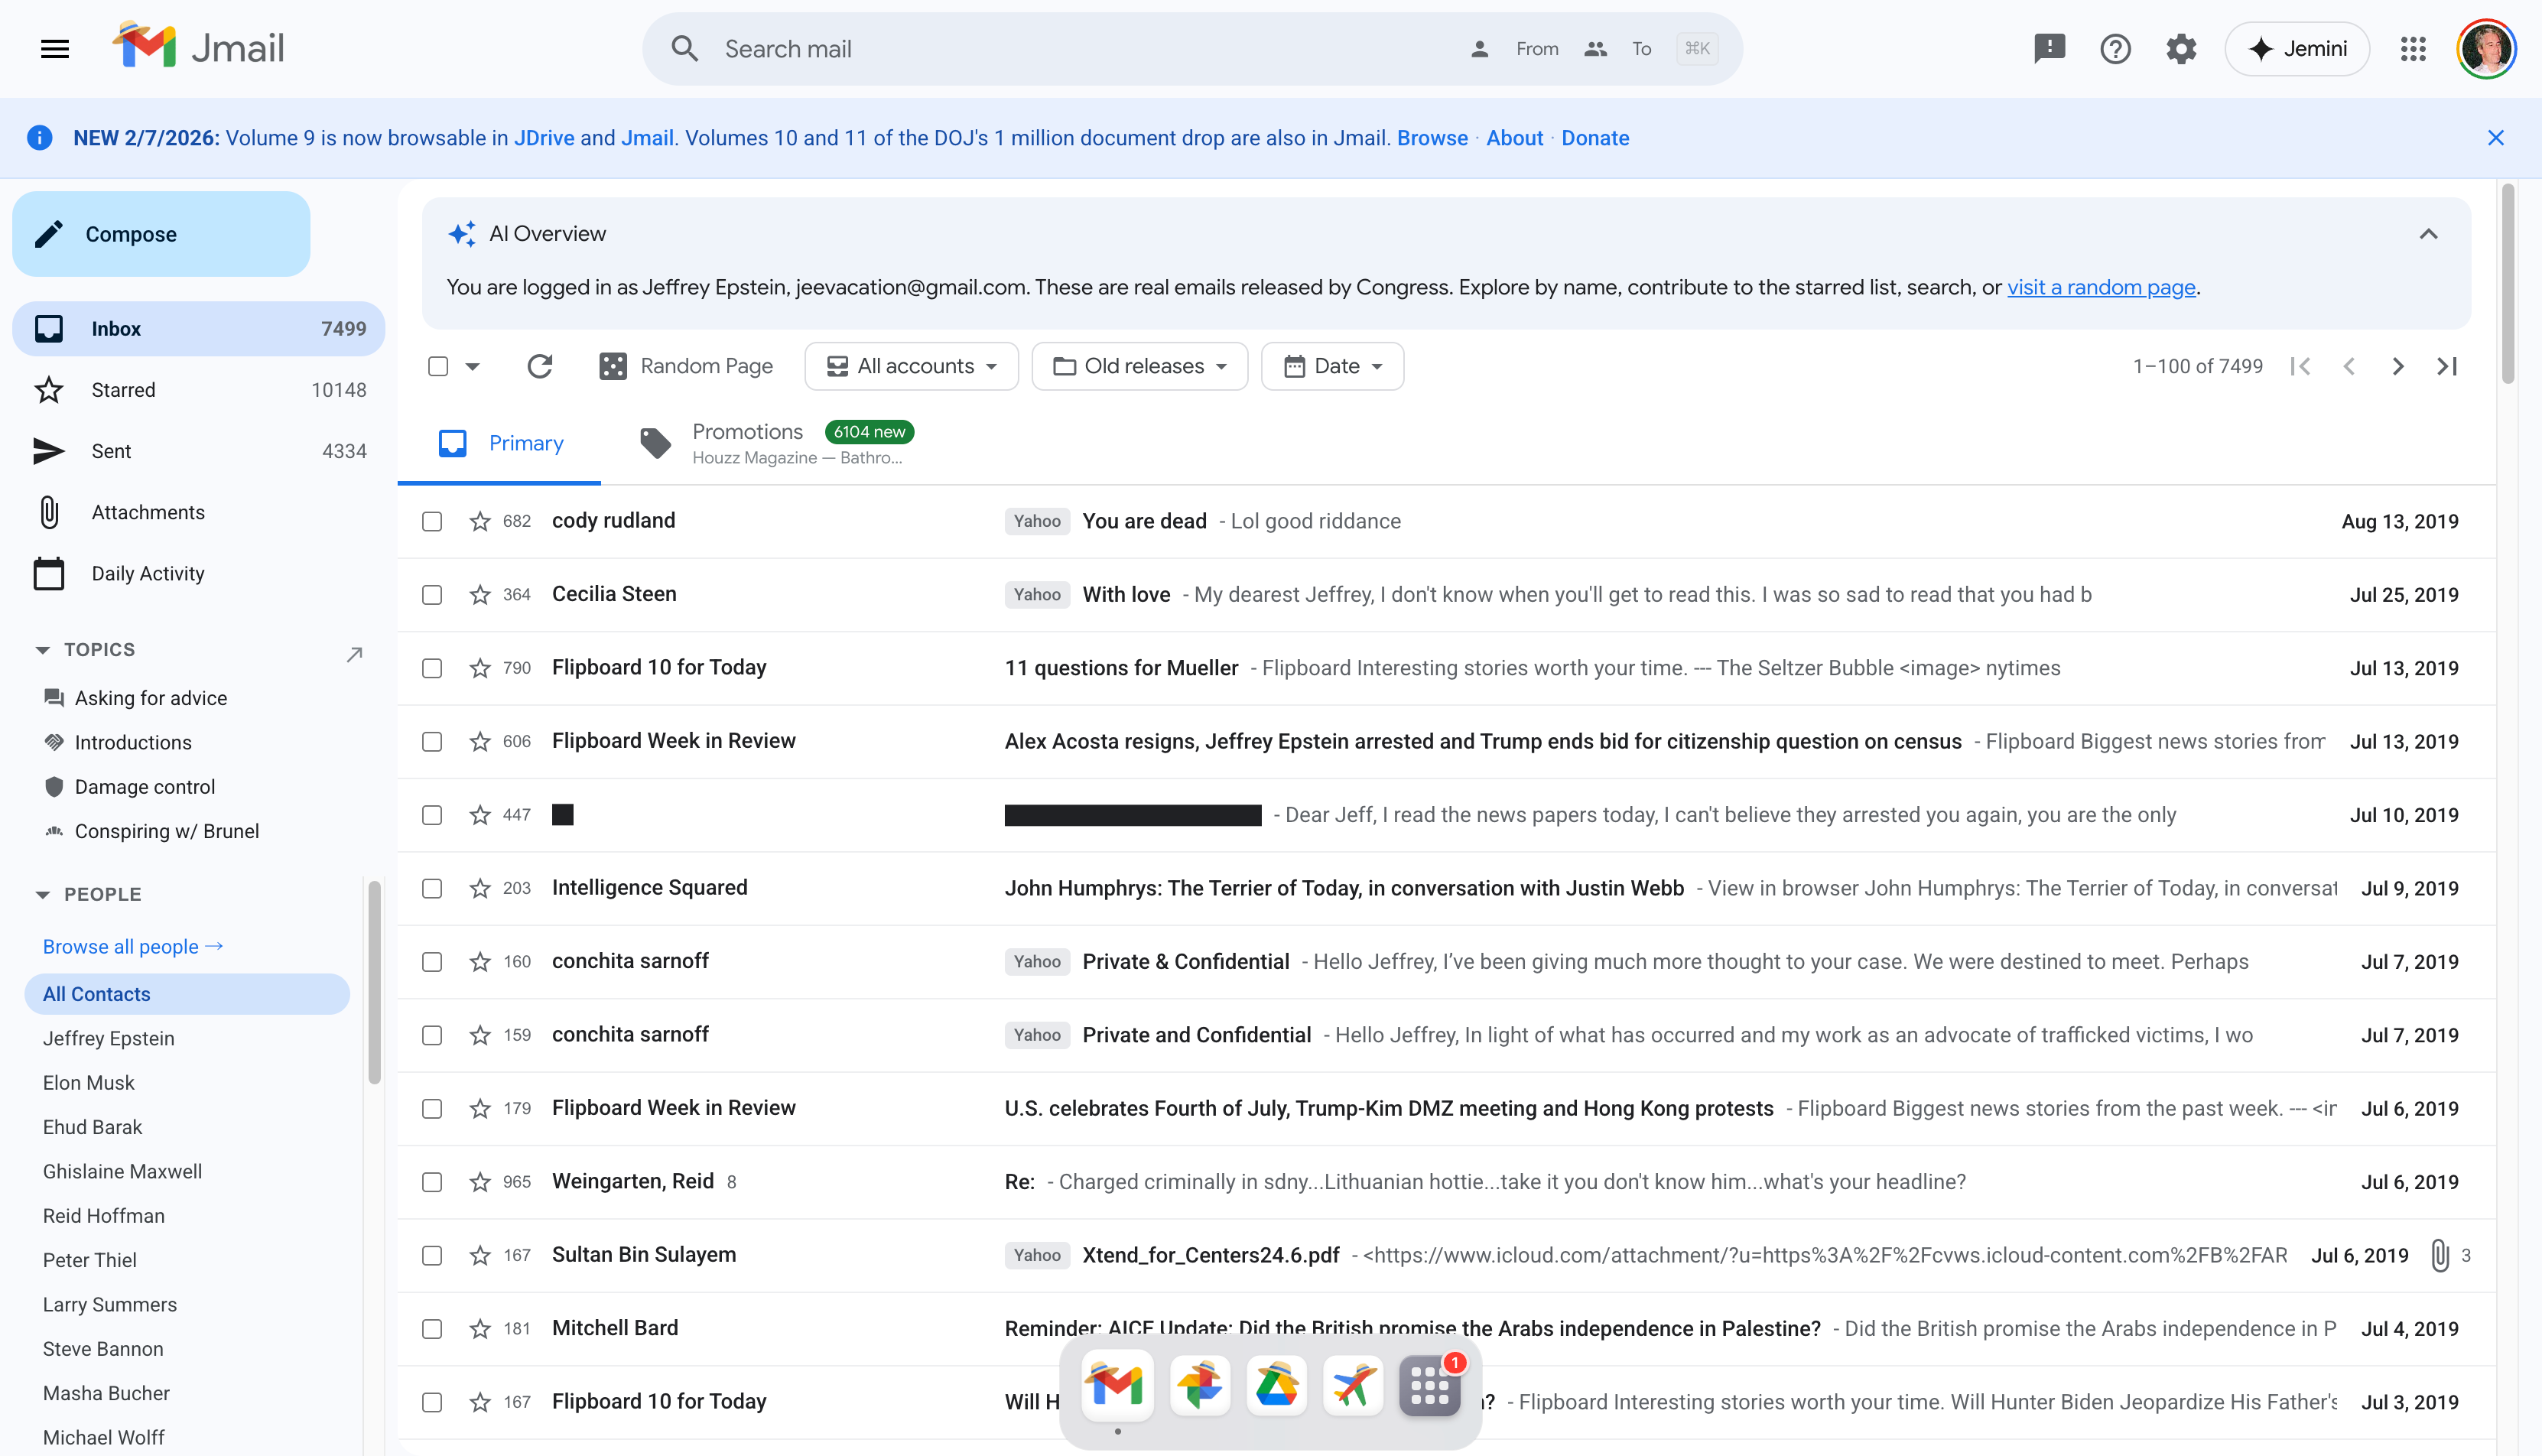The width and height of the screenshot is (2542, 1456).
Task: Go to next page arrow
Action: [2398, 366]
